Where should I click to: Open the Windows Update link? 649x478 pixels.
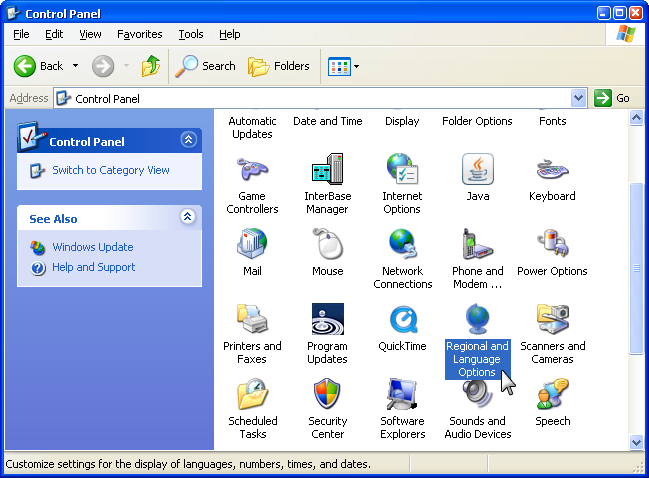click(93, 247)
